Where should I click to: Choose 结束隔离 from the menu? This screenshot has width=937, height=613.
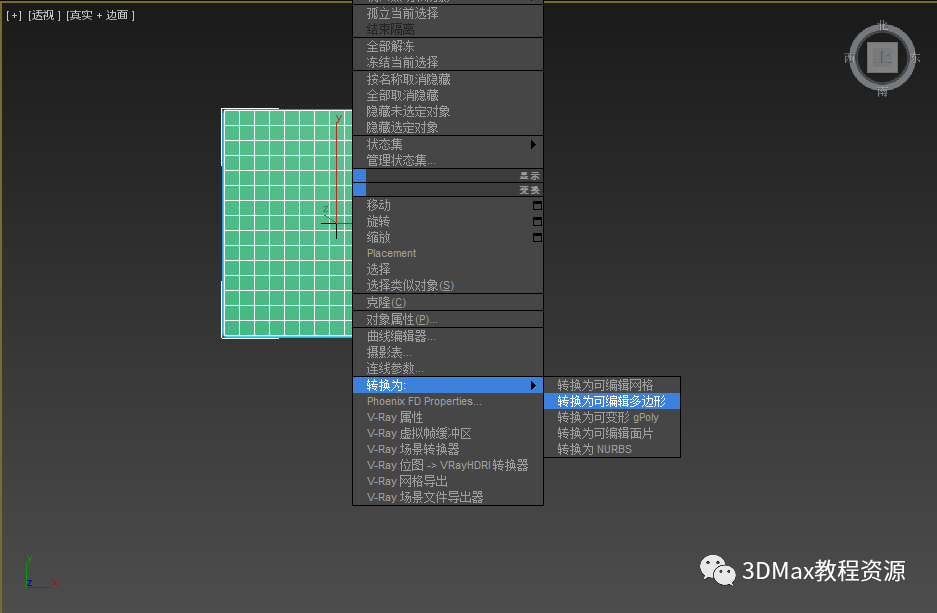[x=448, y=29]
